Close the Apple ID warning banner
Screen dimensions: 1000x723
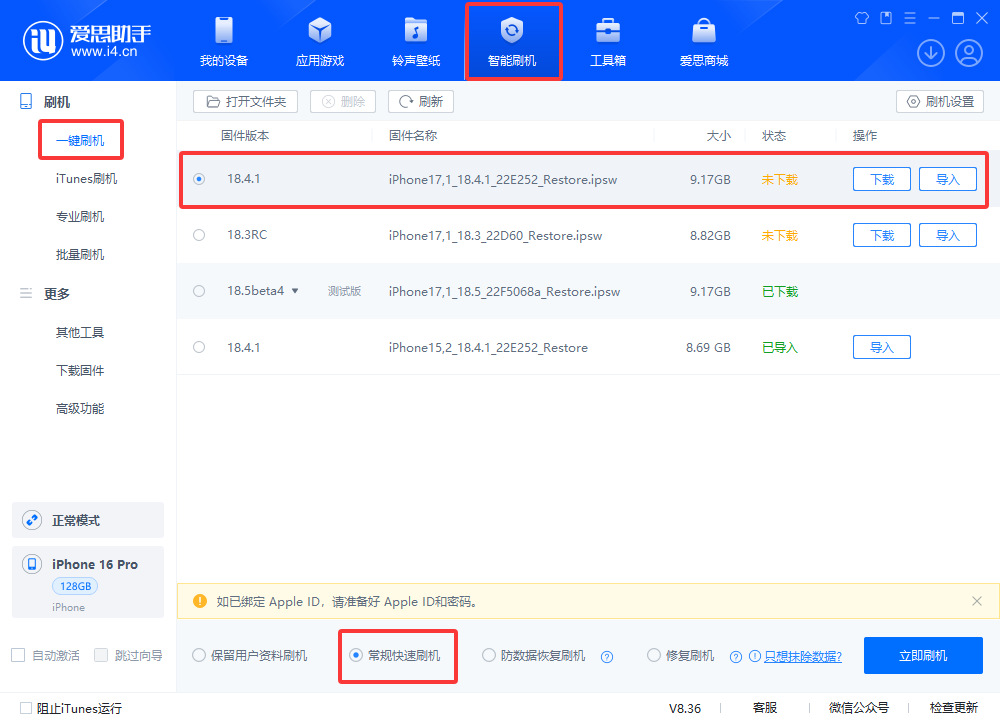[x=977, y=601]
